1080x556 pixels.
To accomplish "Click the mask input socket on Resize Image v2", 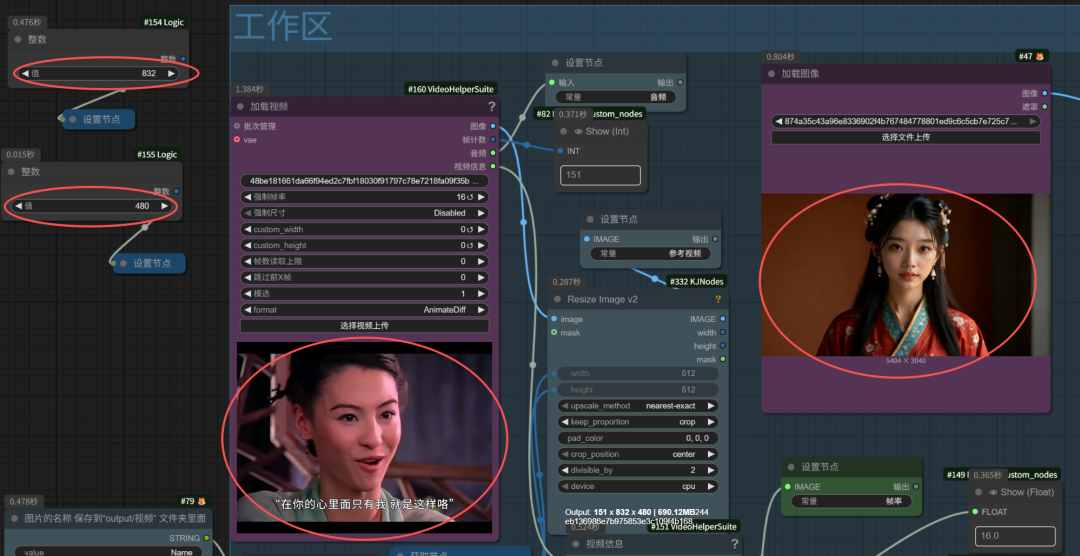I will [554, 333].
